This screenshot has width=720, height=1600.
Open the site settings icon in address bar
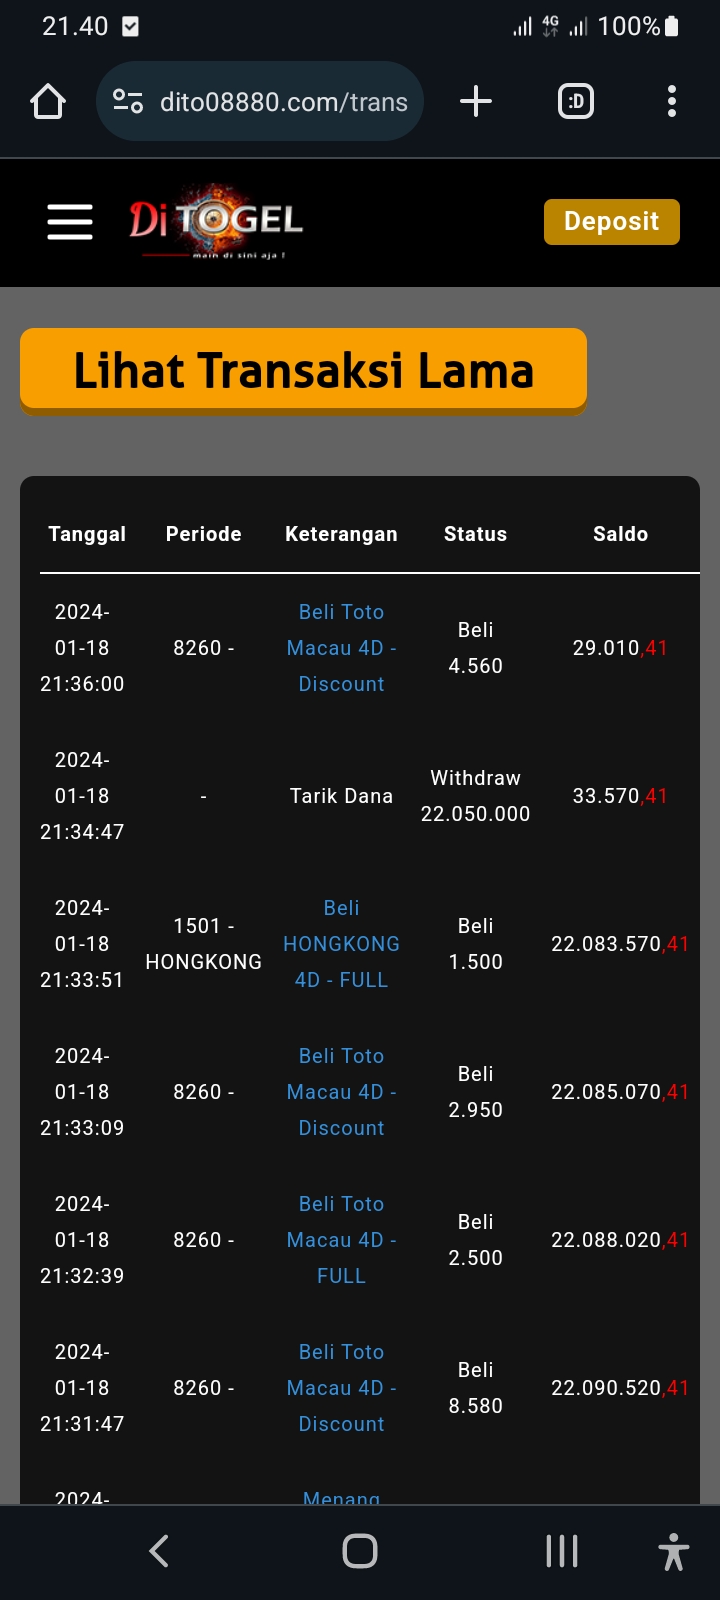pyautogui.click(x=128, y=102)
